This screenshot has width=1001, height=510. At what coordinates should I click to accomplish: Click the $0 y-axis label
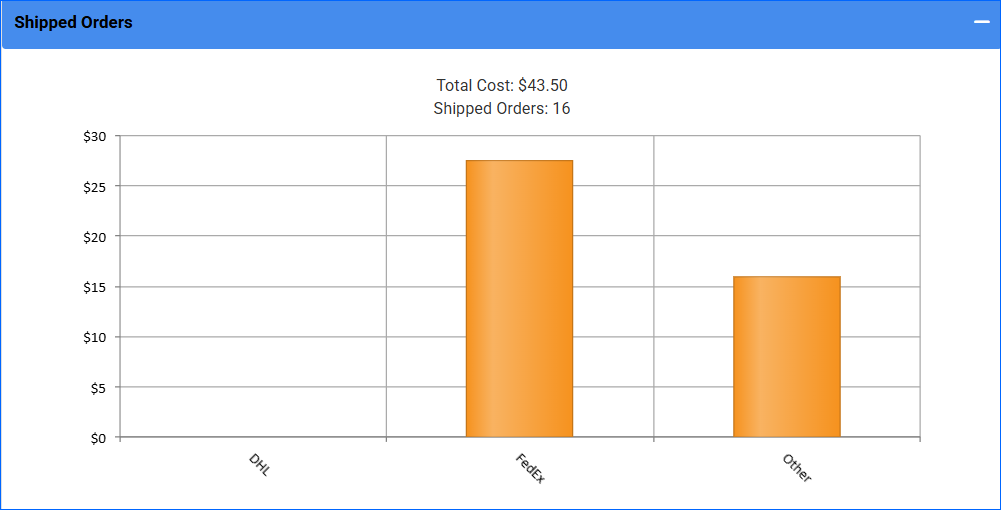click(98, 438)
